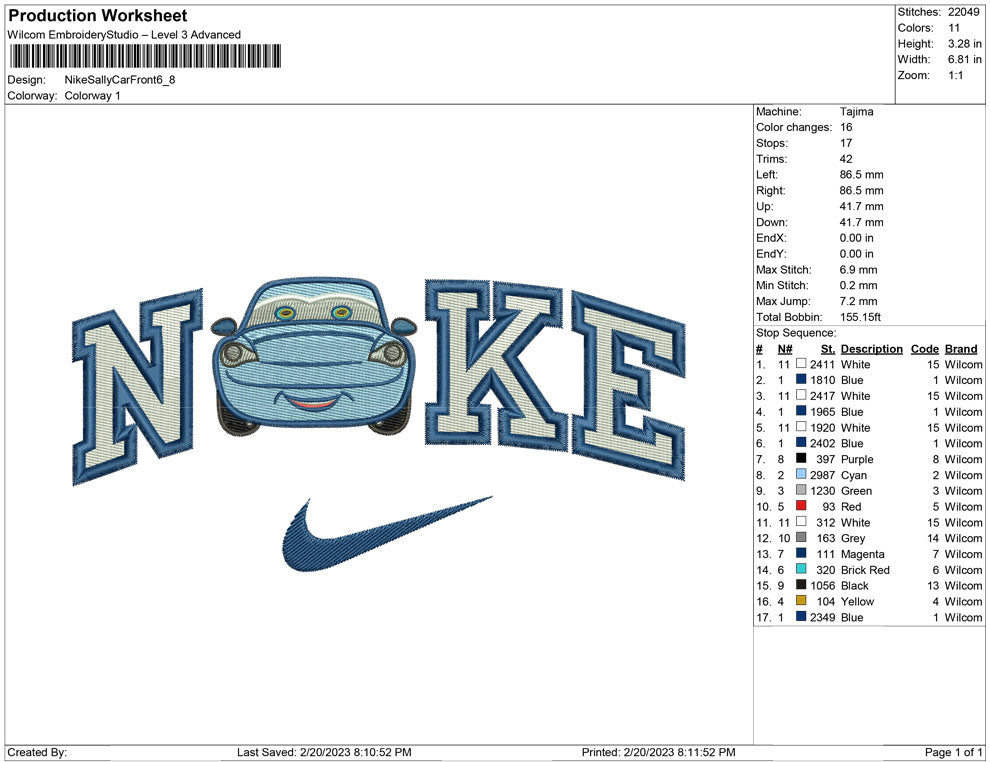Click the "Page 1 of 1" footer
This screenshot has height=762, width=990.
point(953,752)
